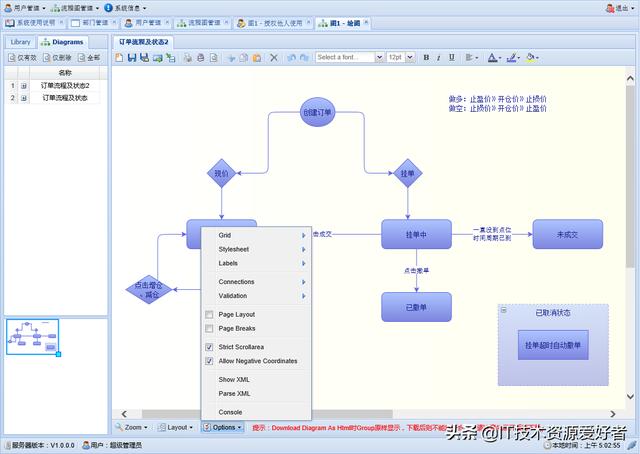
Task: Switch to the 图1 - 授权他人使用 tab
Action: pyautogui.click(x=271, y=23)
